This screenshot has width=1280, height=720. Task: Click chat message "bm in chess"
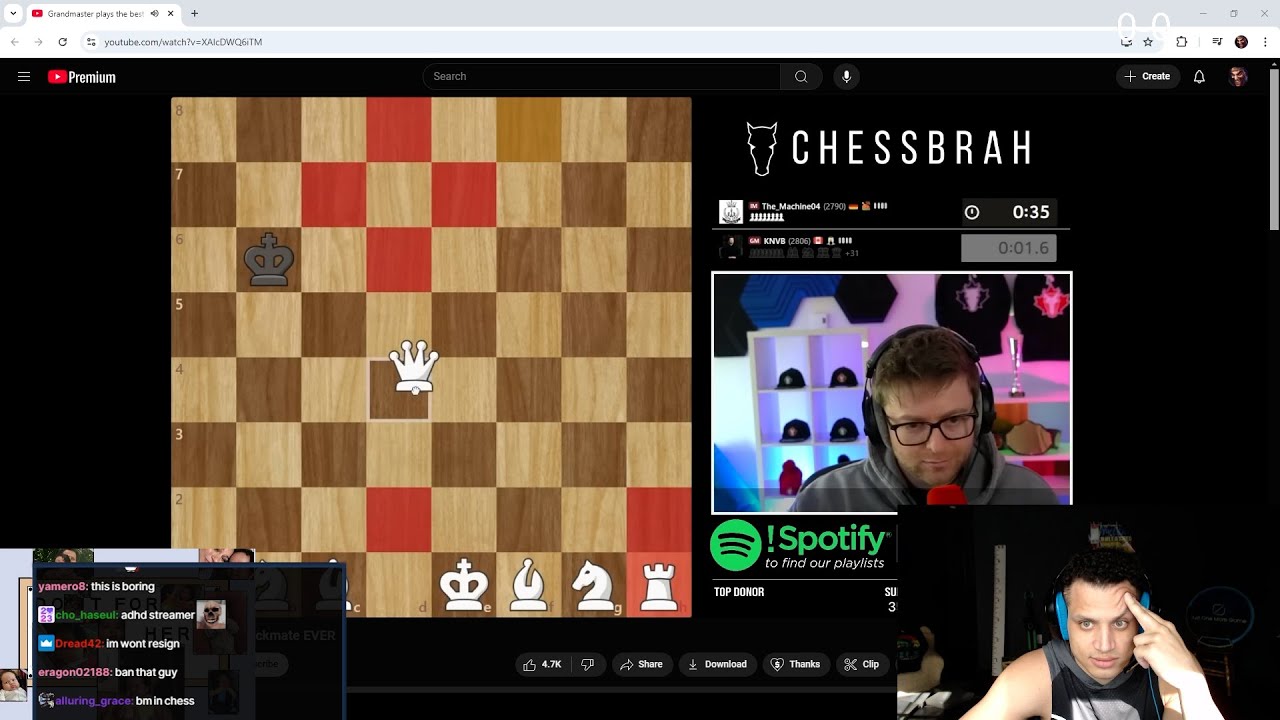pyautogui.click(x=166, y=701)
